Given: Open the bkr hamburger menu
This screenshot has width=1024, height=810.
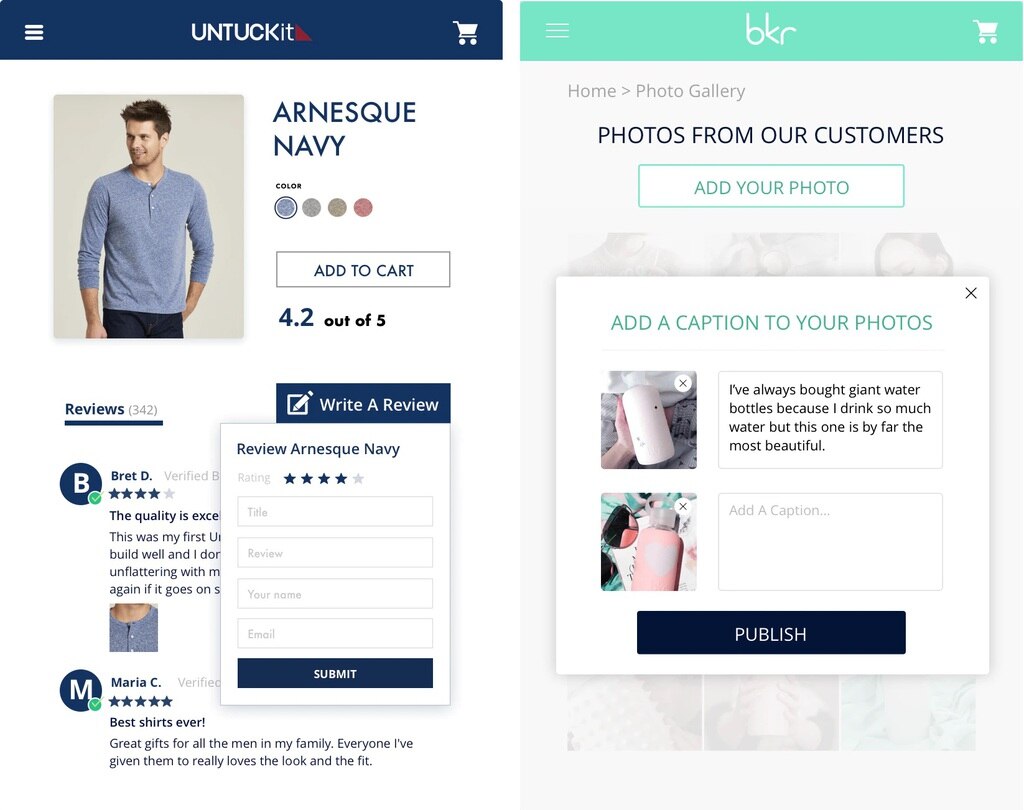Looking at the screenshot, I should pos(557,31).
